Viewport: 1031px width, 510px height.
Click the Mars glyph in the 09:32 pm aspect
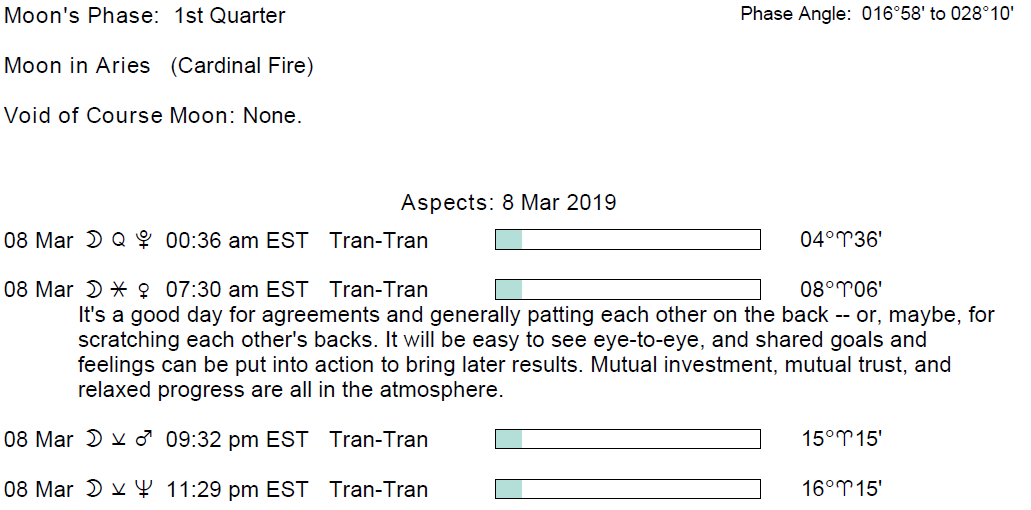click(145, 440)
